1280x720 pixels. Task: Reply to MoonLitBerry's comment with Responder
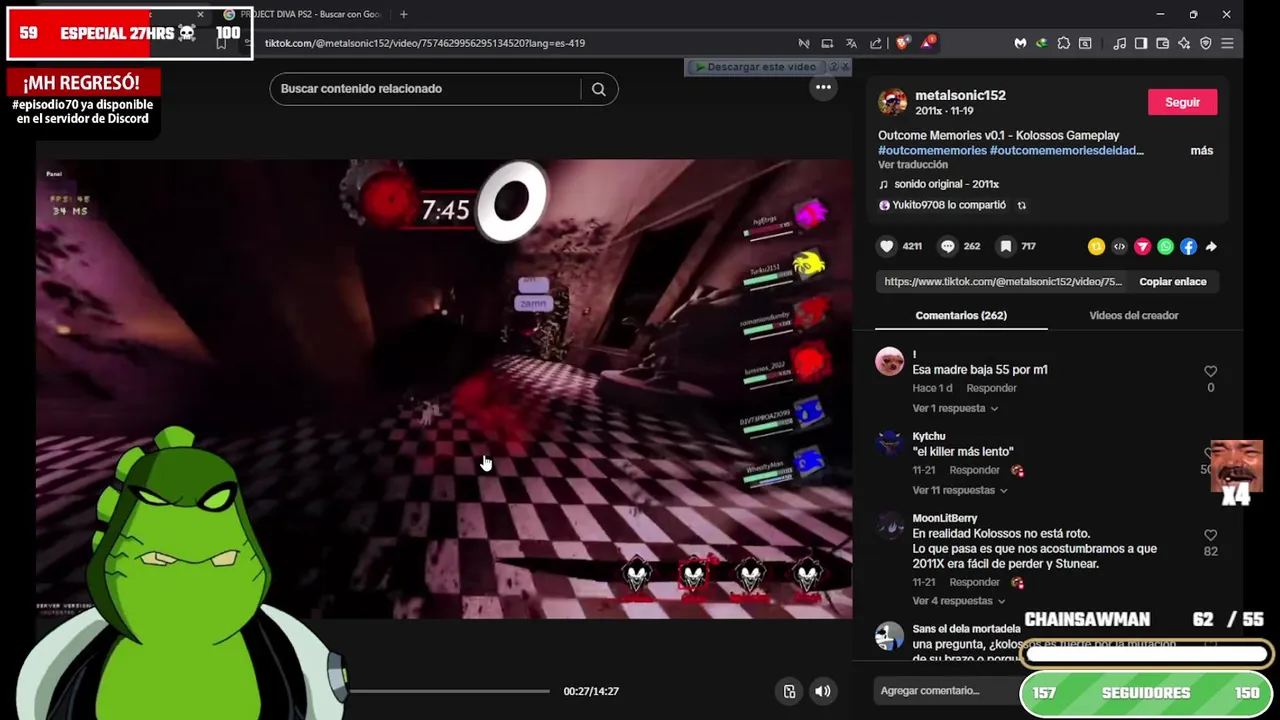coord(974,582)
